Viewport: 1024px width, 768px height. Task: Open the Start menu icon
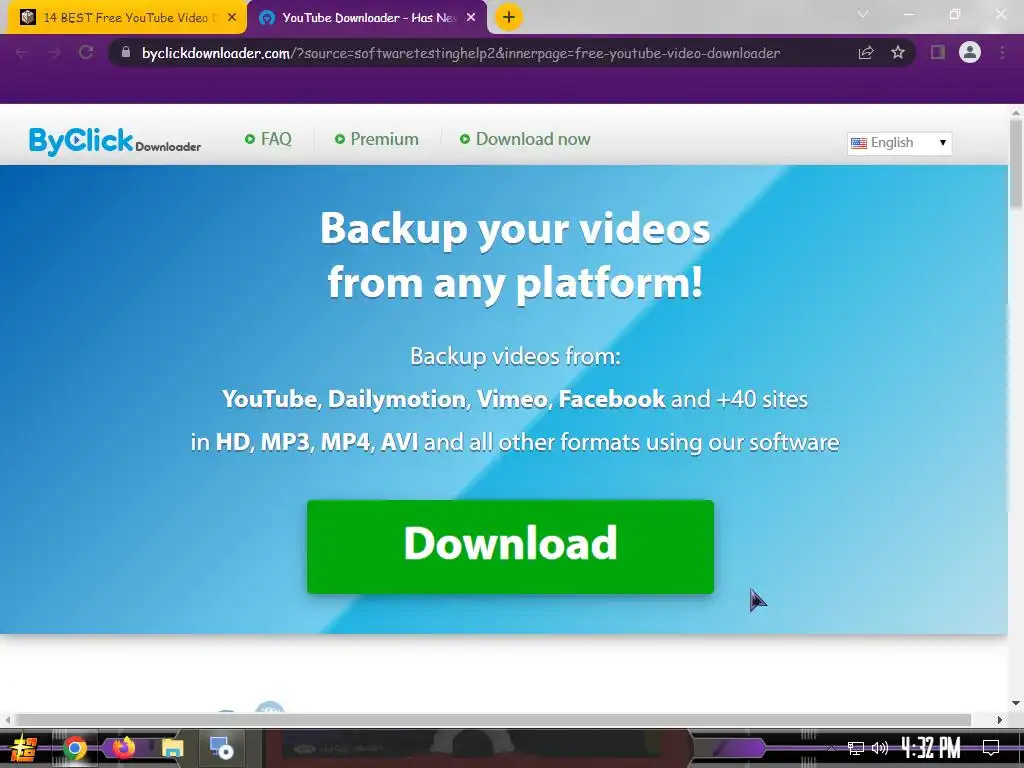[24, 748]
